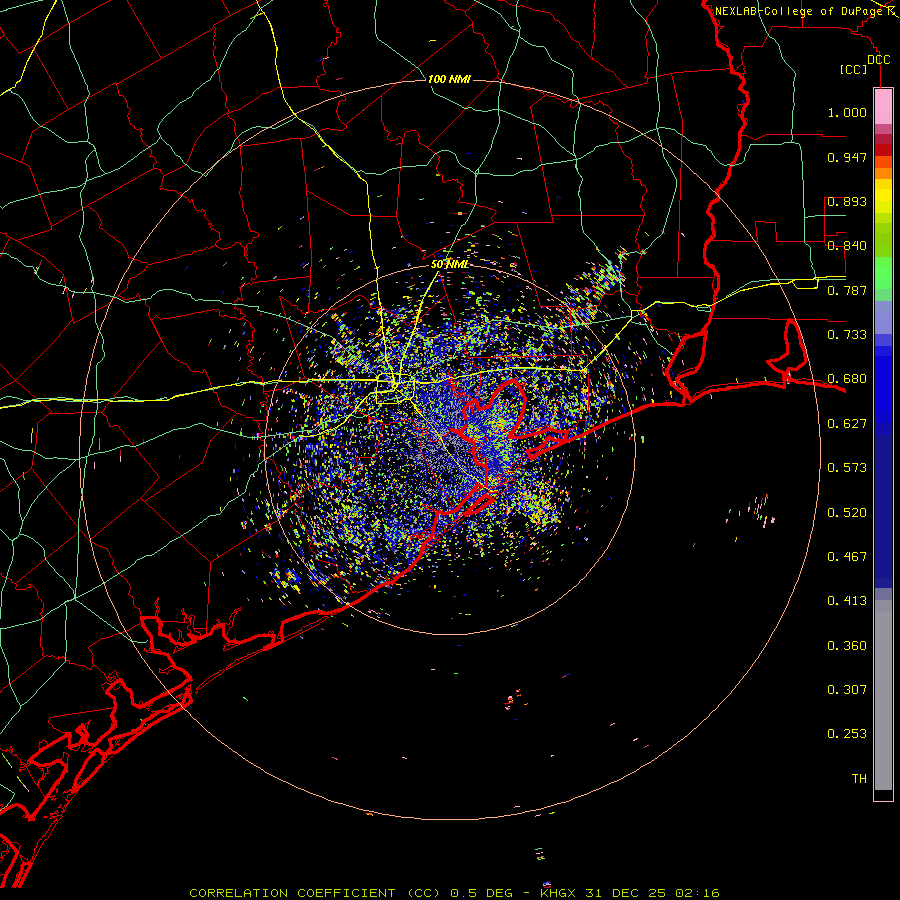
Task: Click the 0.893 scale value
Action: pyautogui.click(x=847, y=201)
